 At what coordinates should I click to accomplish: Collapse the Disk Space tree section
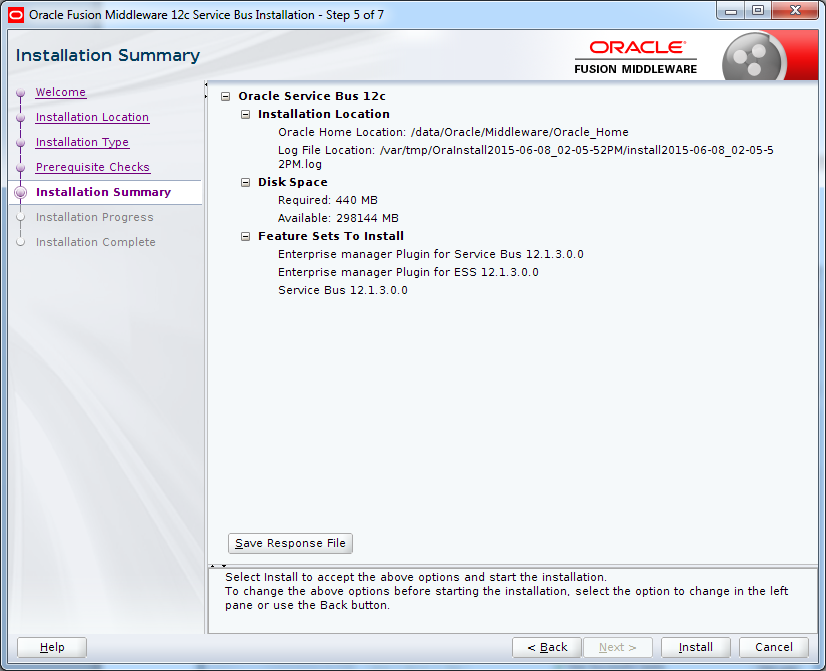(x=245, y=182)
